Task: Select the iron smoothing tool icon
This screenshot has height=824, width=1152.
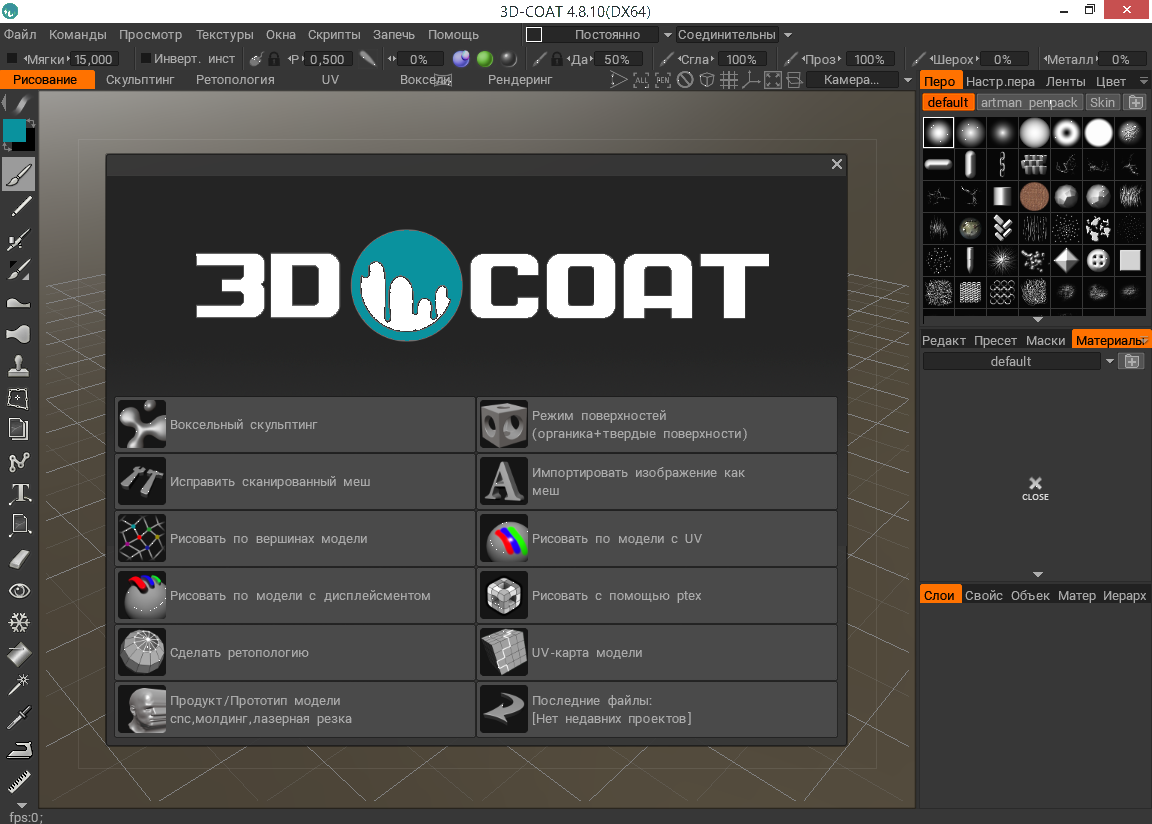Action: coord(18,750)
